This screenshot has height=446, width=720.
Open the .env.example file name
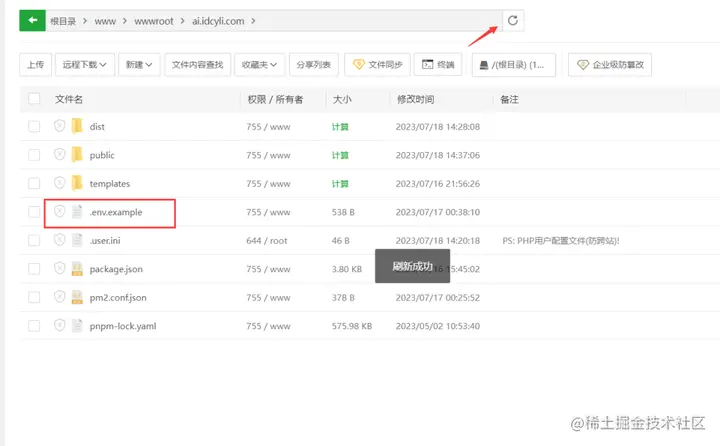coord(116,212)
